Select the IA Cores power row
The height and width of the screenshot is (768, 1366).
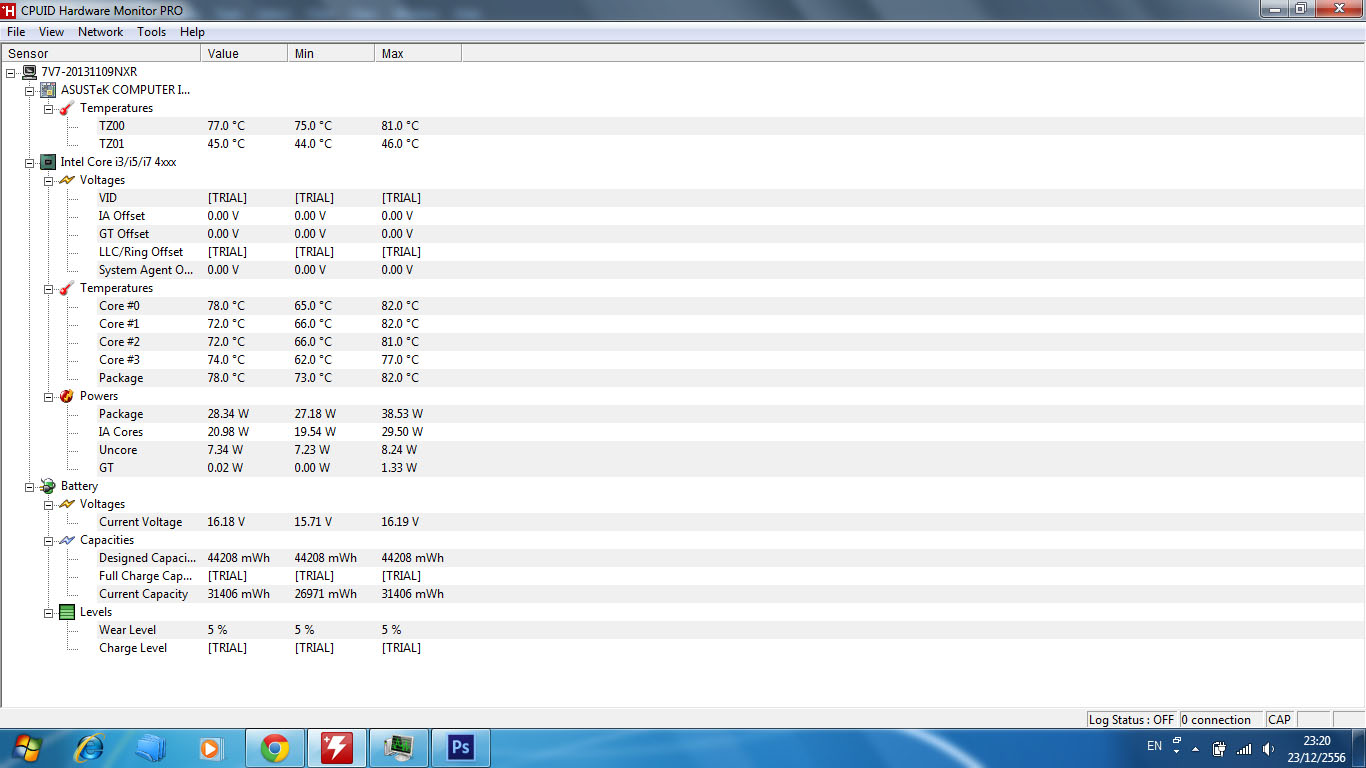point(682,432)
